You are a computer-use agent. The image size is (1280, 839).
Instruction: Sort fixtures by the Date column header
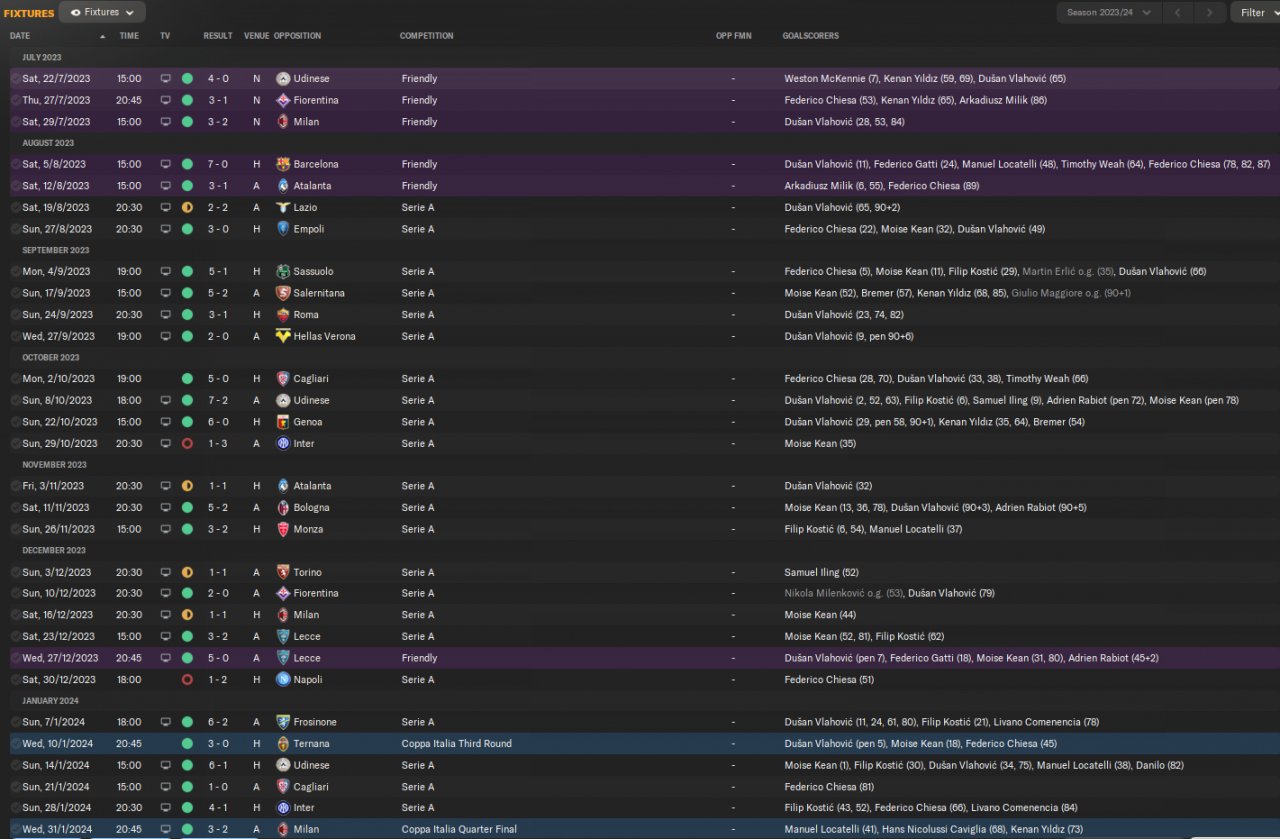20,36
